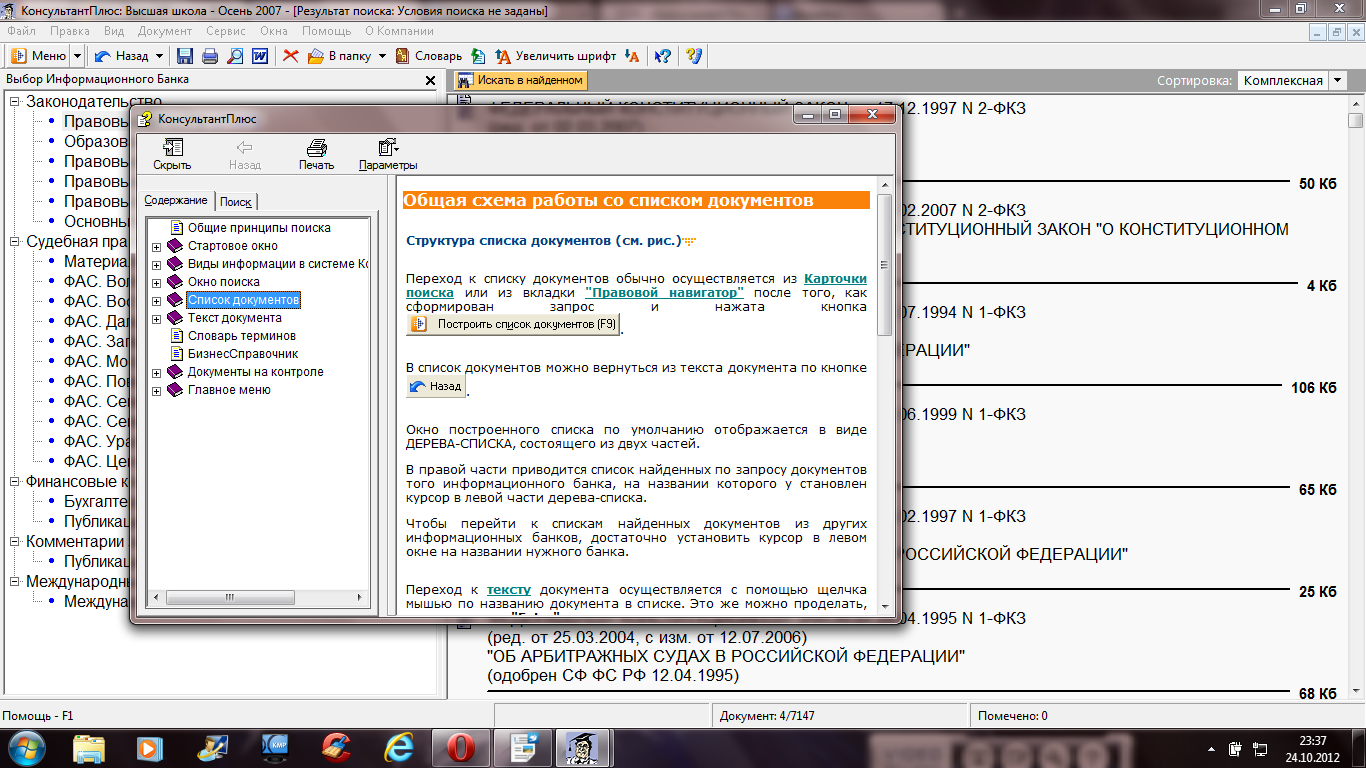Image resolution: width=1366 pixels, height=768 pixels.
Task: Click Скрыть icon in help window
Action: (x=172, y=154)
